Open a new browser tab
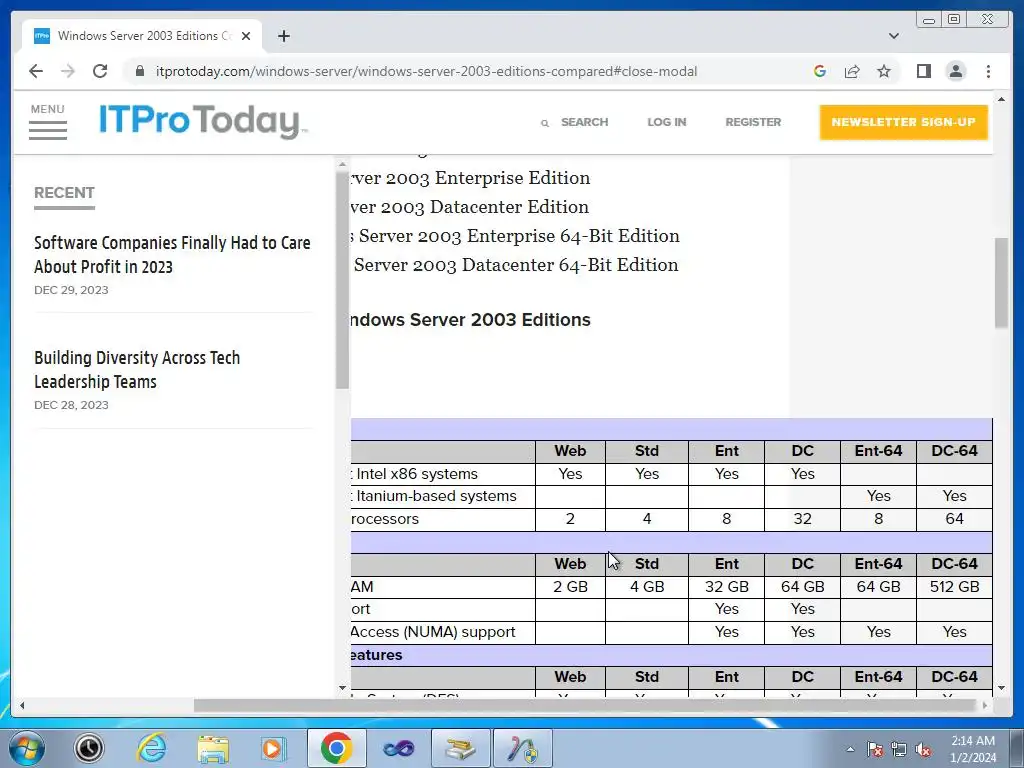 point(283,36)
